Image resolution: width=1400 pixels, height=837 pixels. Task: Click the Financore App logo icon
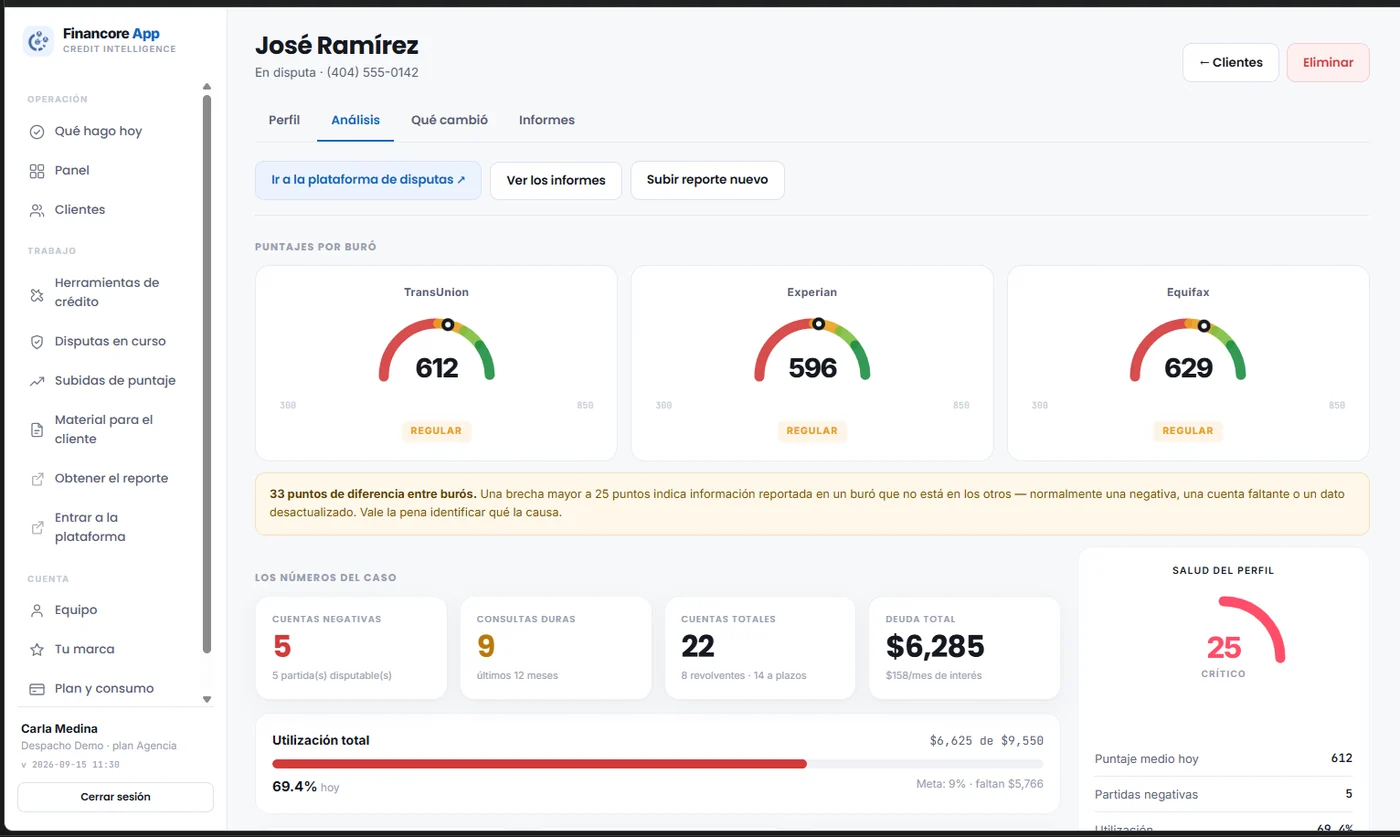click(38, 41)
